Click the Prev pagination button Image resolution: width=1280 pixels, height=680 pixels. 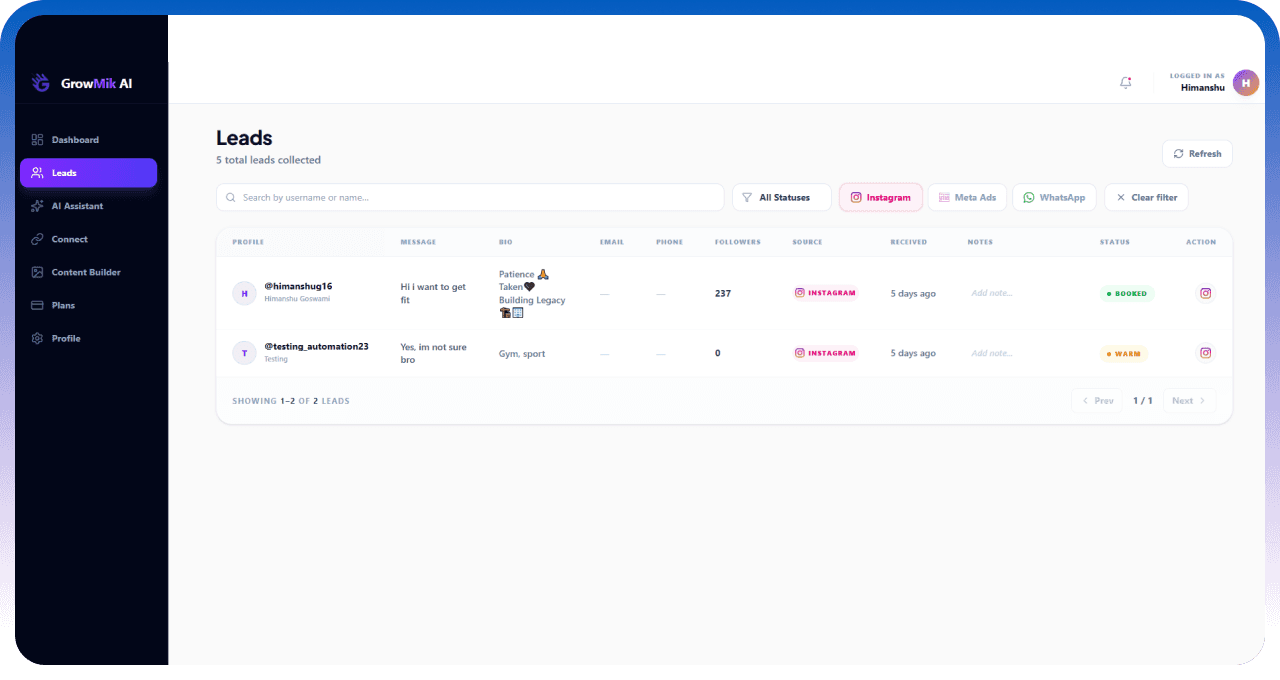coord(1097,401)
